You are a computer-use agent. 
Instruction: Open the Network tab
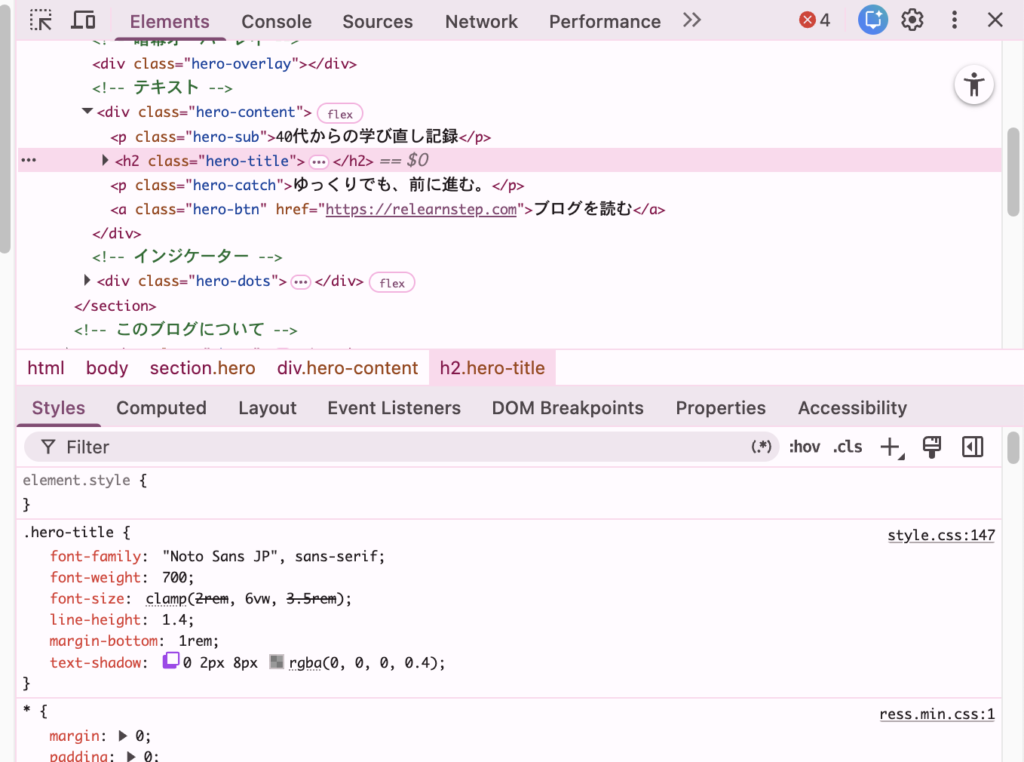pyautogui.click(x=481, y=22)
